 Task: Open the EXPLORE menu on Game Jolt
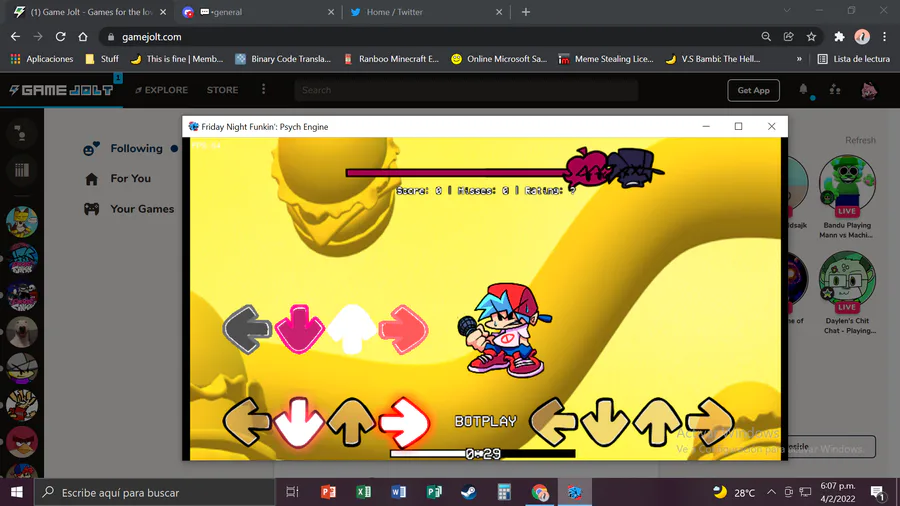pyautogui.click(x=161, y=90)
